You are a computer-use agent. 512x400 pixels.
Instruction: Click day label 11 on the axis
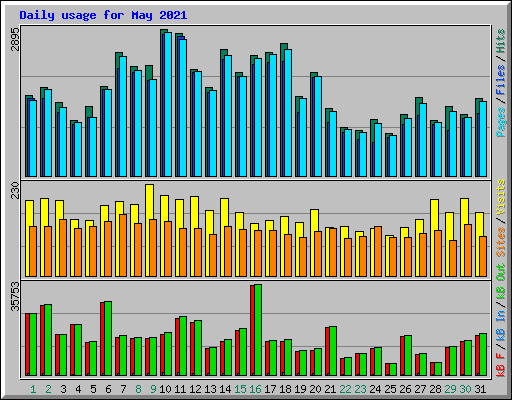(x=180, y=389)
